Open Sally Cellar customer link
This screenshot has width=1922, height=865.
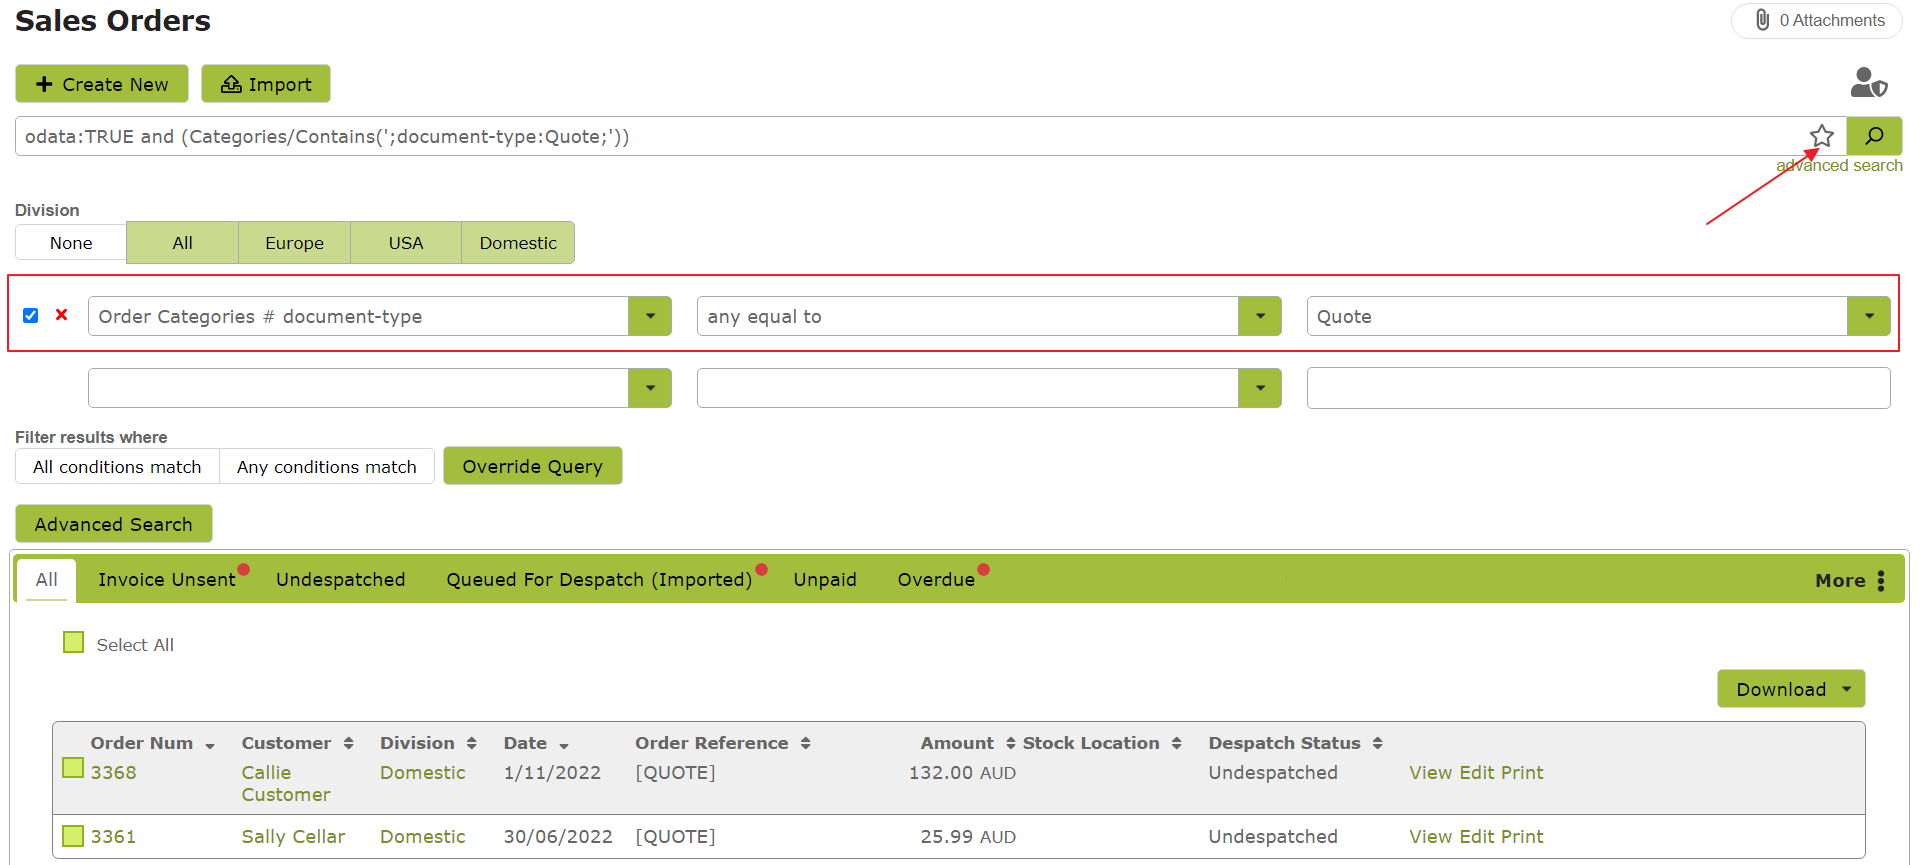(x=293, y=837)
